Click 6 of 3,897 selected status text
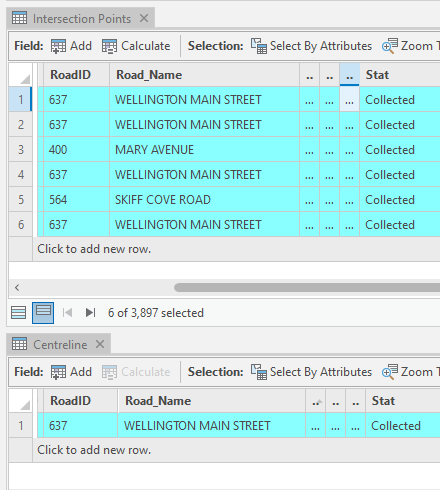This screenshot has height=490, width=440. [x=156, y=313]
